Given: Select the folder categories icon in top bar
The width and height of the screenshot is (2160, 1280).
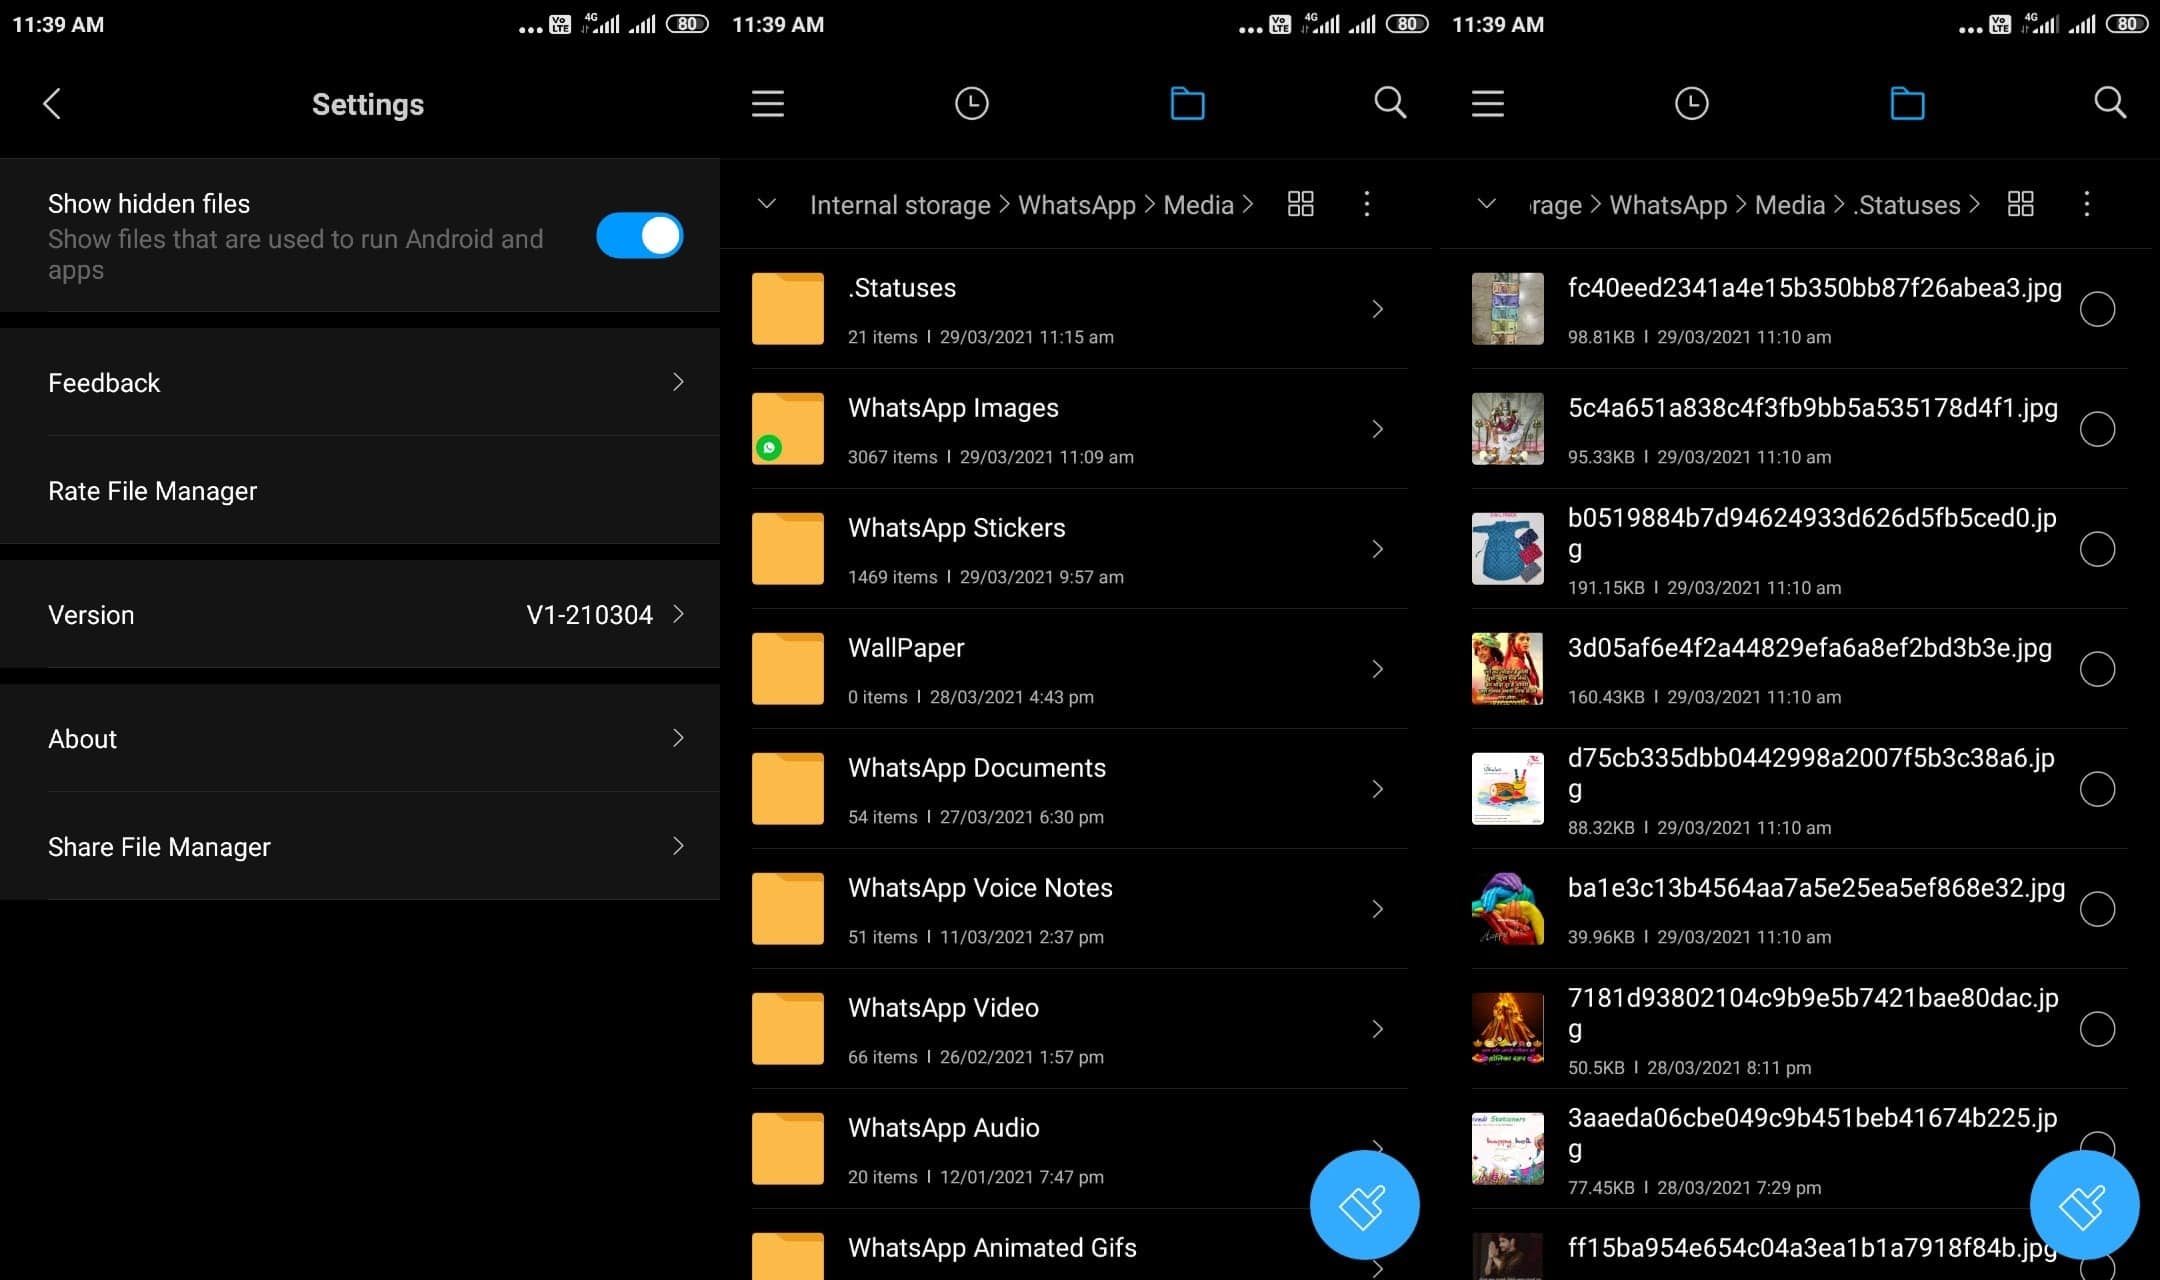Looking at the screenshot, I should pos(1186,103).
